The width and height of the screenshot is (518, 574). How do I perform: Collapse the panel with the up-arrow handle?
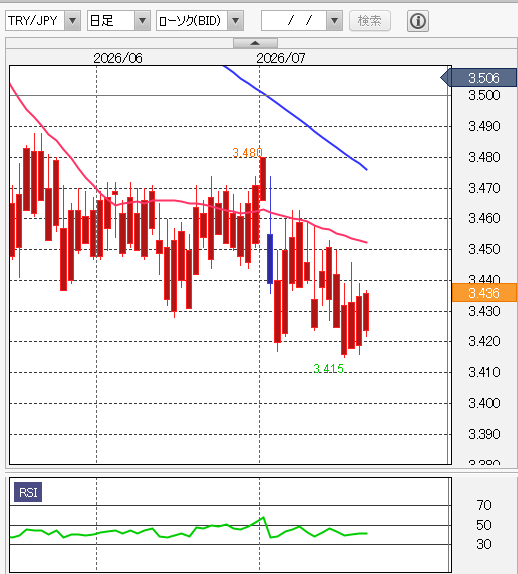(255, 43)
